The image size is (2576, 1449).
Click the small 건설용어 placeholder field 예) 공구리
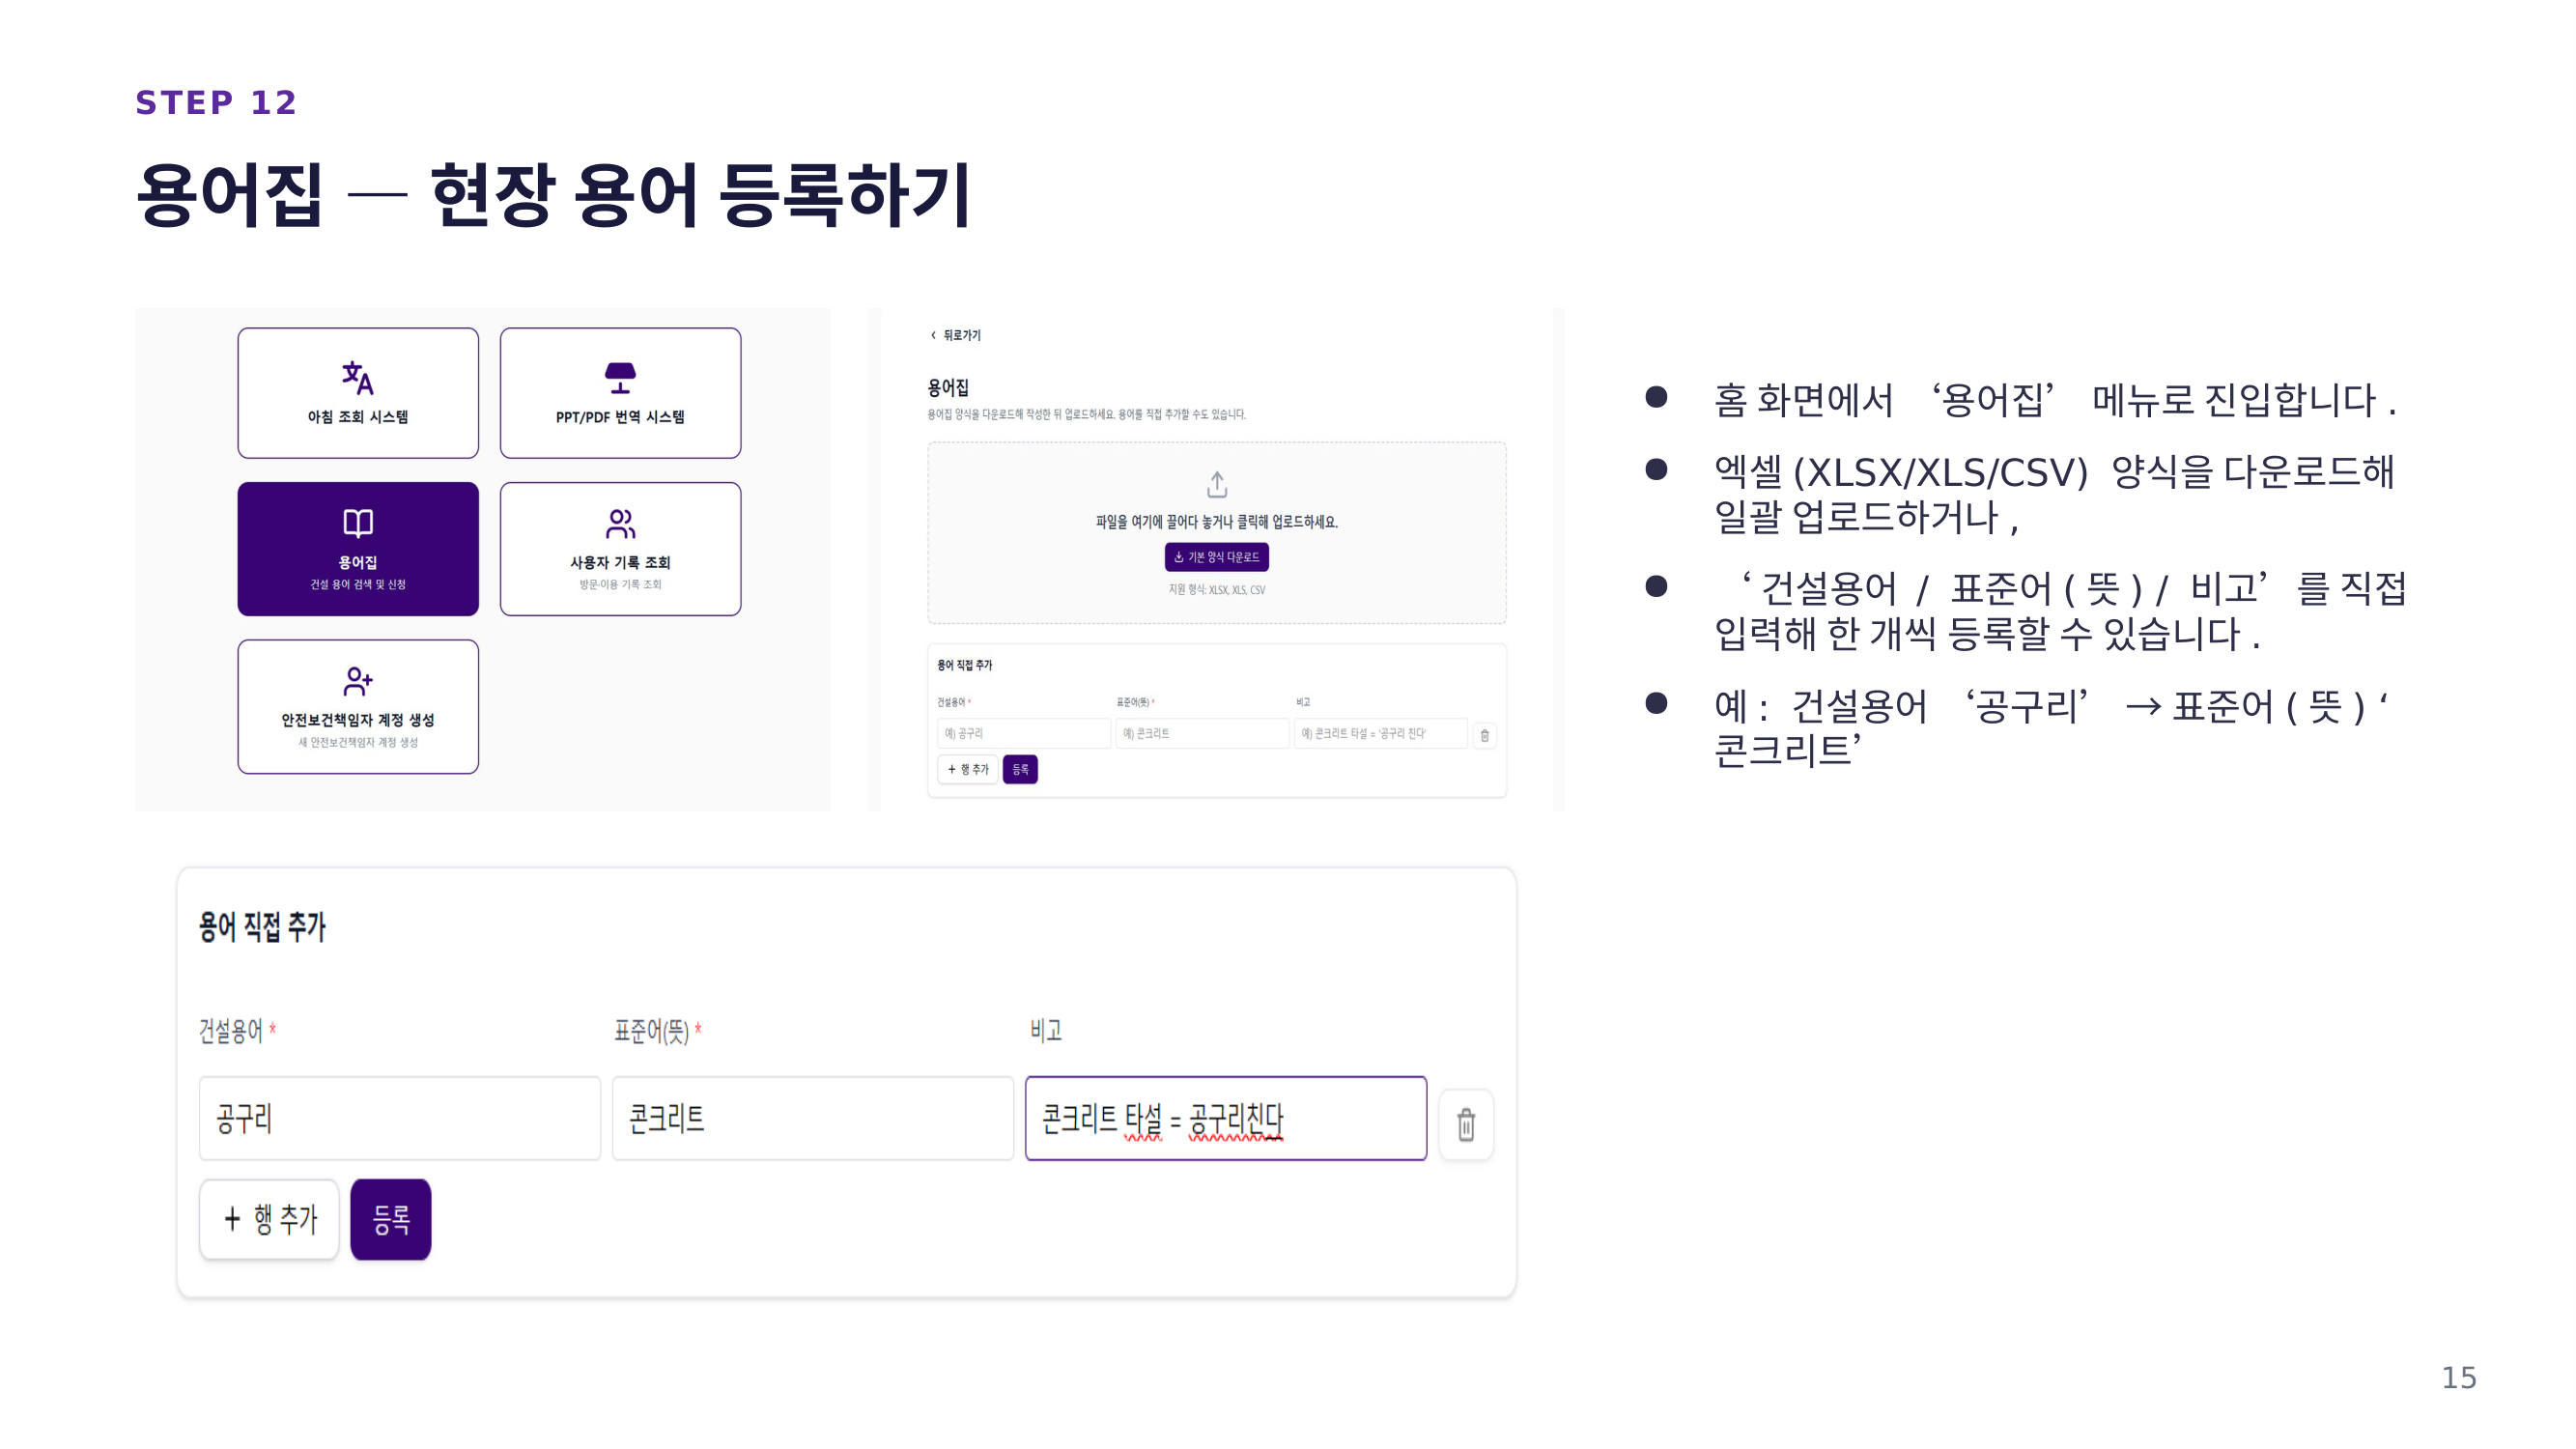1024,733
